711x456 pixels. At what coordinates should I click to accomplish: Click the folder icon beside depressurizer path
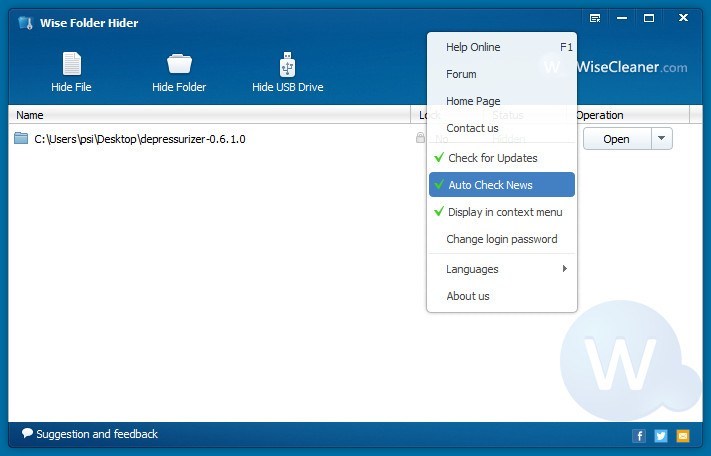point(21,138)
